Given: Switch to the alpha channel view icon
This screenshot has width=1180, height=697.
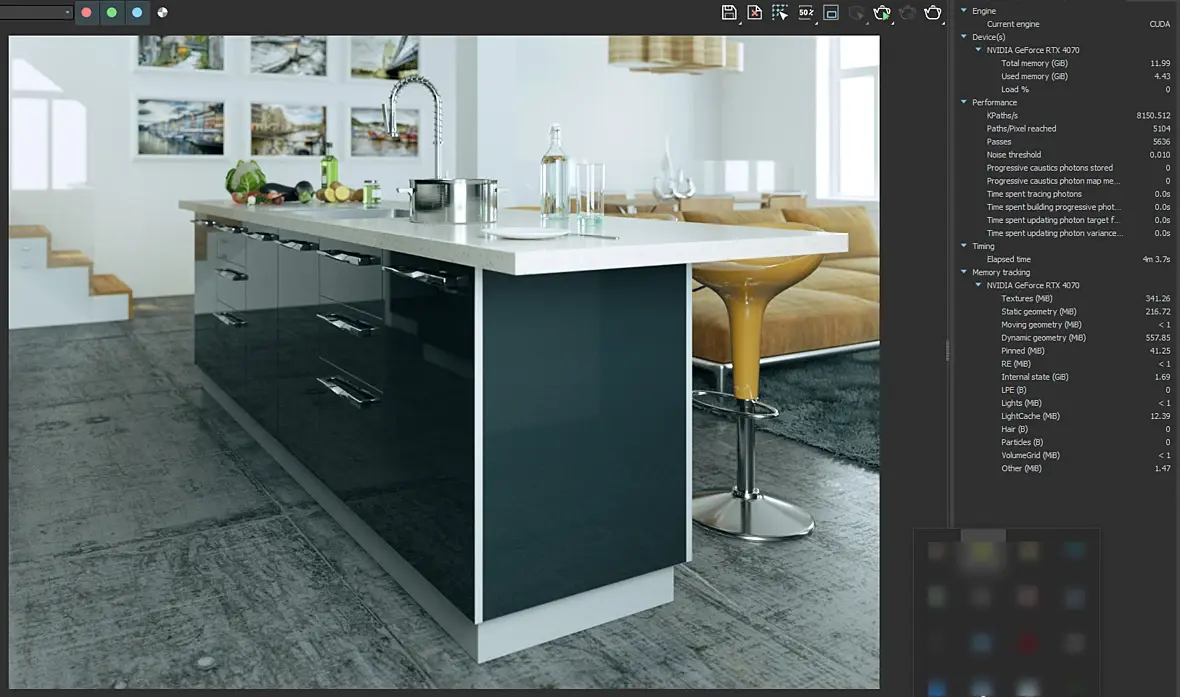Looking at the screenshot, I should (163, 12).
